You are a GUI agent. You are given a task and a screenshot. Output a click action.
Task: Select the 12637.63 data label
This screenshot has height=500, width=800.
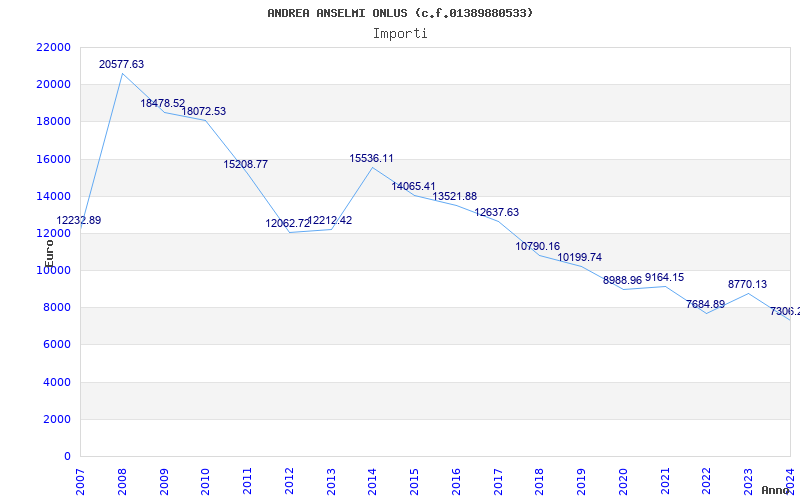pos(496,212)
